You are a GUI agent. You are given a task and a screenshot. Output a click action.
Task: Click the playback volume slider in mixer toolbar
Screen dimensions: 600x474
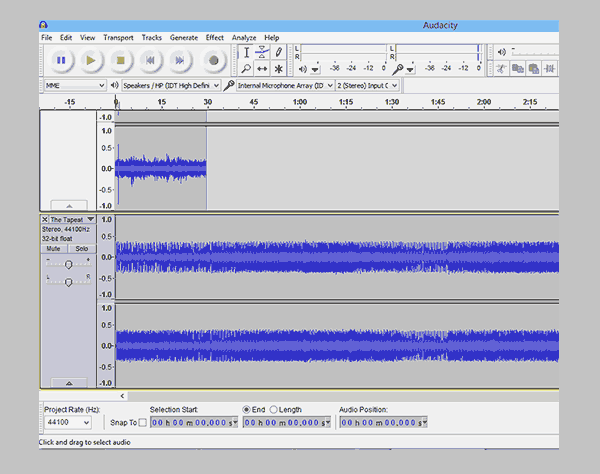(536, 52)
